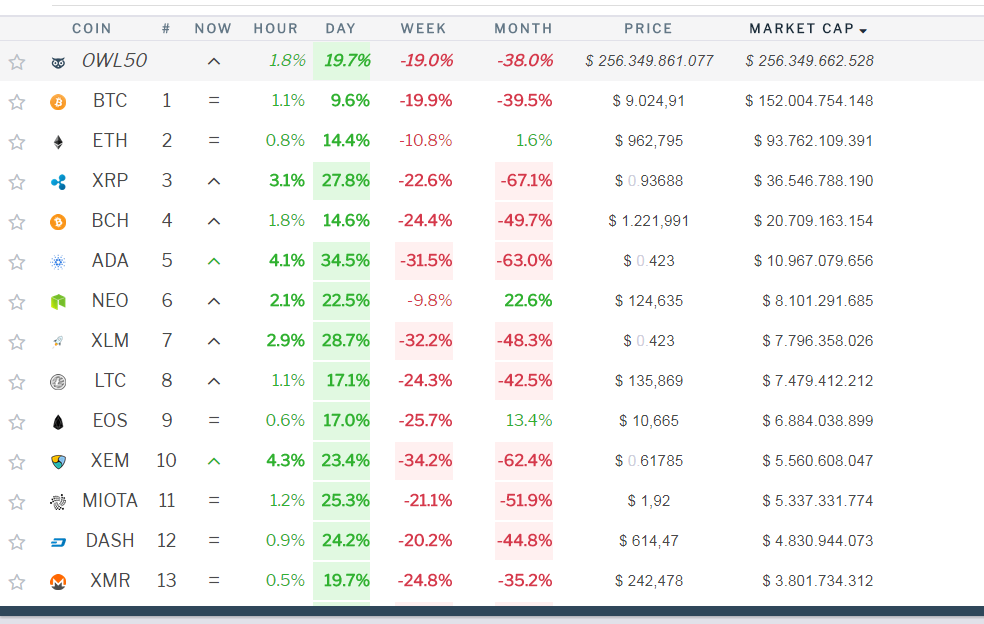Viewport: 984px width, 624px height.
Task: Open the MIOTA coin link
Action: tap(110, 500)
